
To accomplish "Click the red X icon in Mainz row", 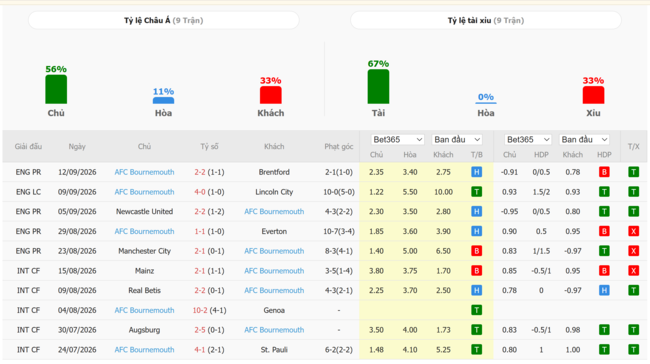I will click(x=633, y=271).
